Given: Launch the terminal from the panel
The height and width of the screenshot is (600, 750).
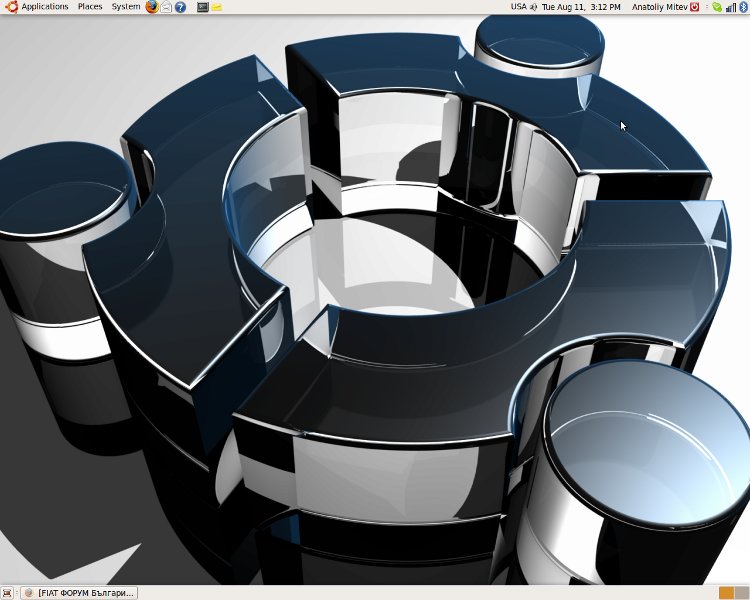Looking at the screenshot, I should 203,7.
